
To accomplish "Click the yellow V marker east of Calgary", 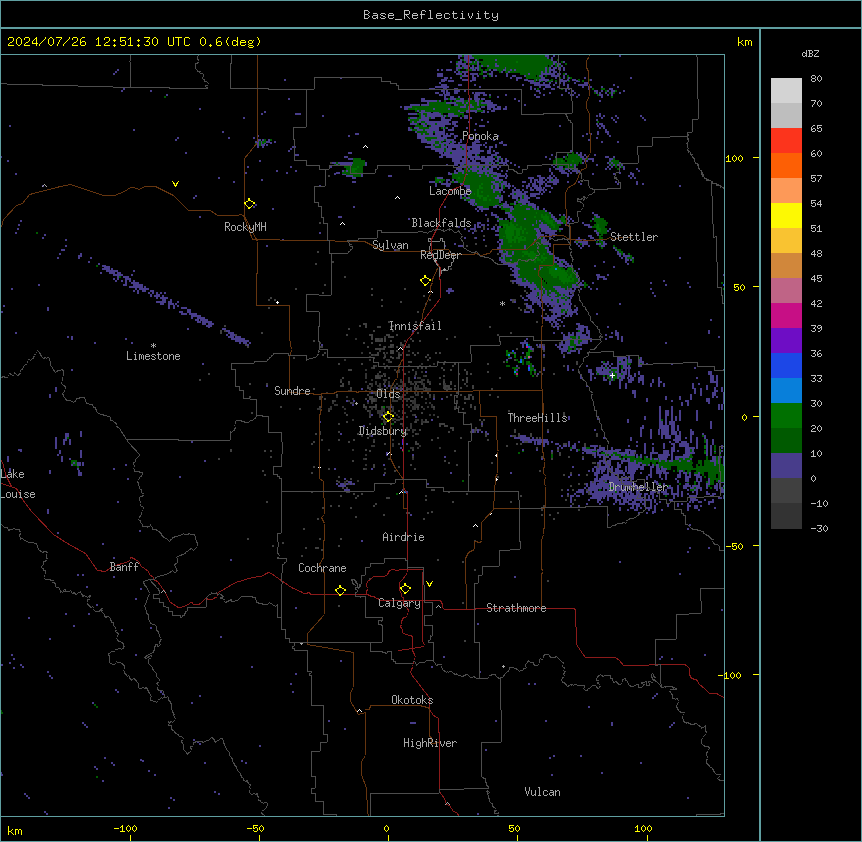I will 429,584.
